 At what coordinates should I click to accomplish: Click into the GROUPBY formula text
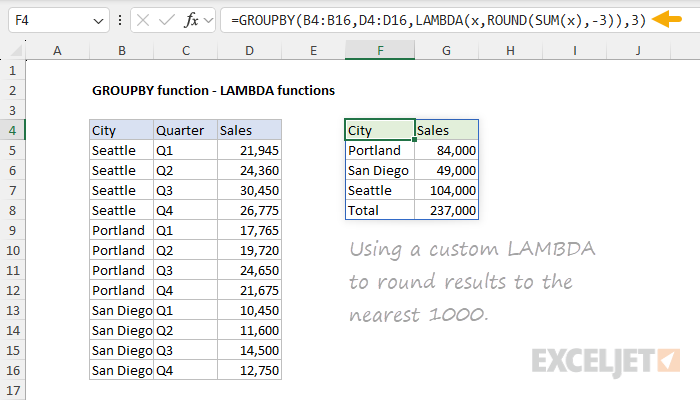pos(438,20)
